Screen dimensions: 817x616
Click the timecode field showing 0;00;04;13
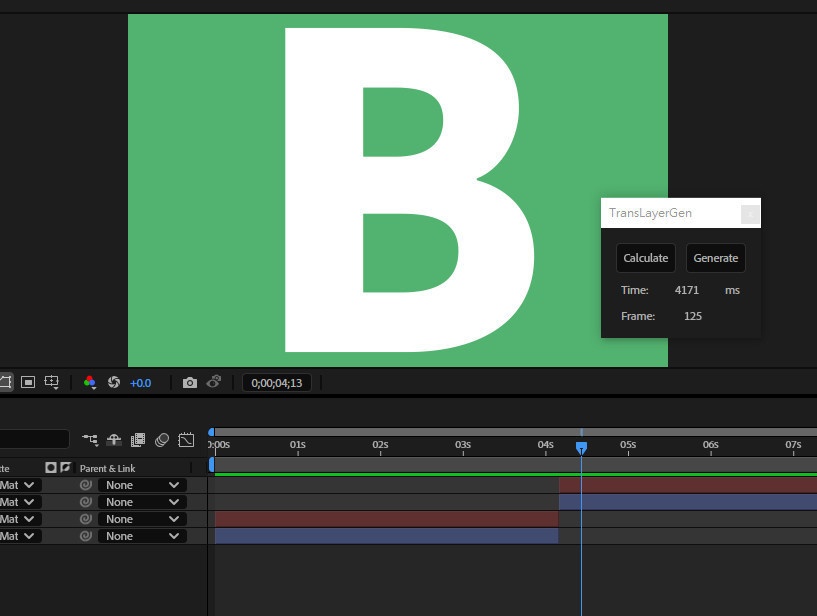[x=276, y=382]
